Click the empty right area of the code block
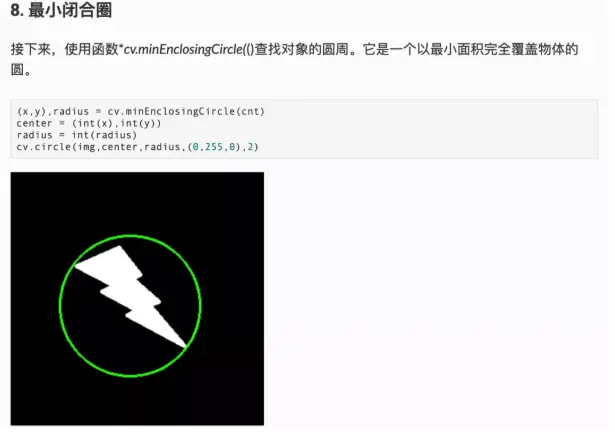This screenshot has height=438, width=615. point(431,129)
